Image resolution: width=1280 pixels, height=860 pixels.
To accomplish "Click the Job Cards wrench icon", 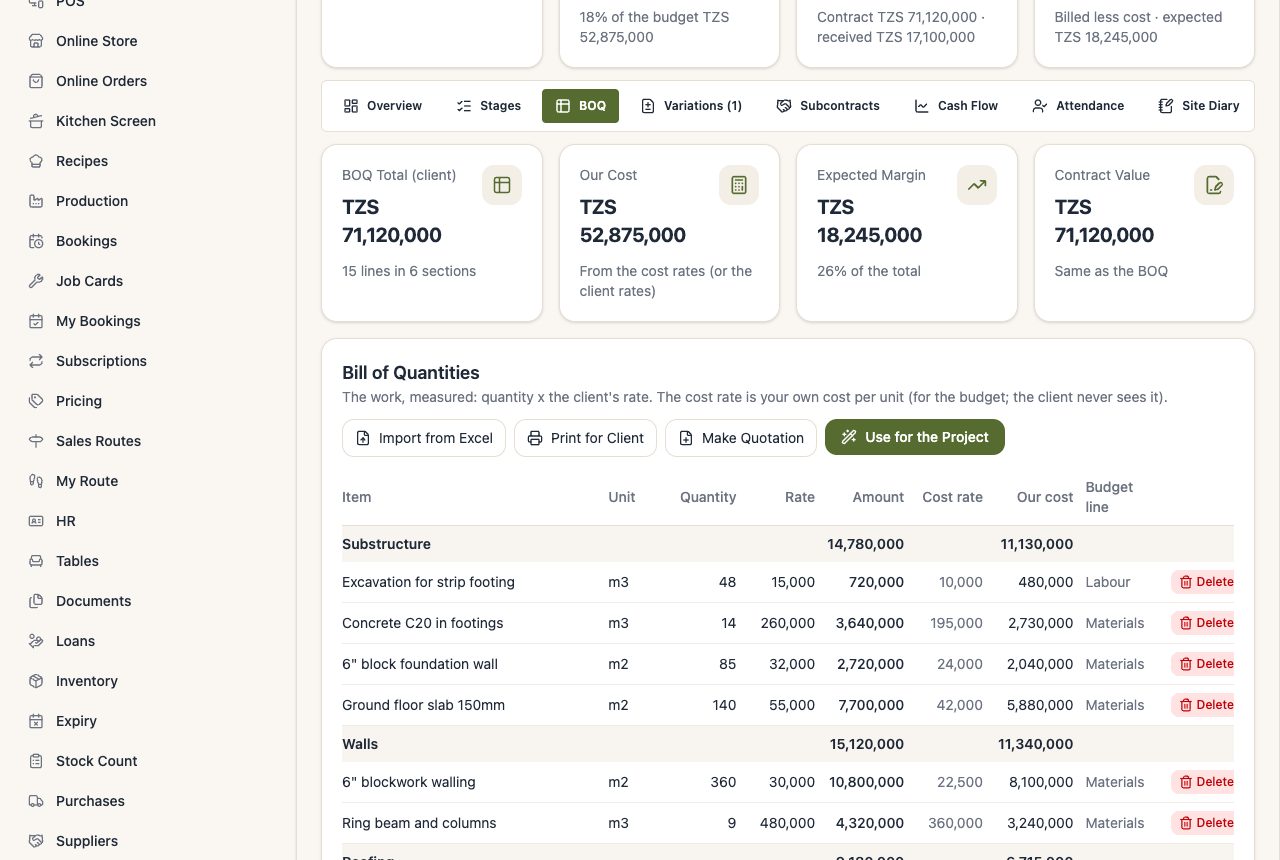I will click(36, 281).
